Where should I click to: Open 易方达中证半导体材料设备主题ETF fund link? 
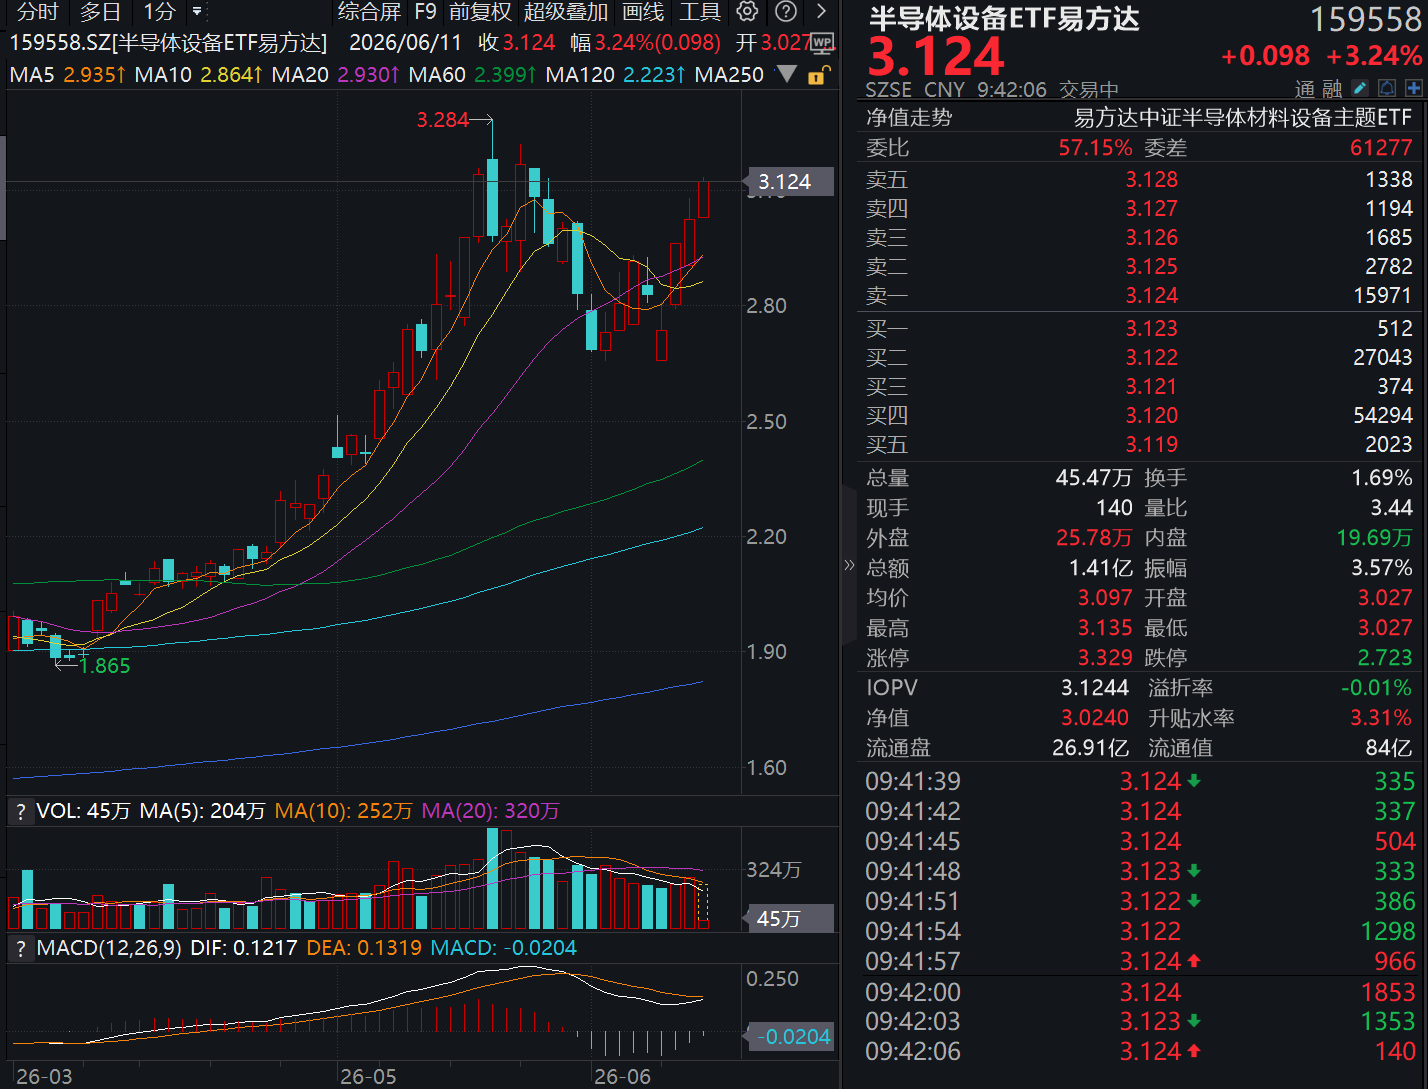1243,117
